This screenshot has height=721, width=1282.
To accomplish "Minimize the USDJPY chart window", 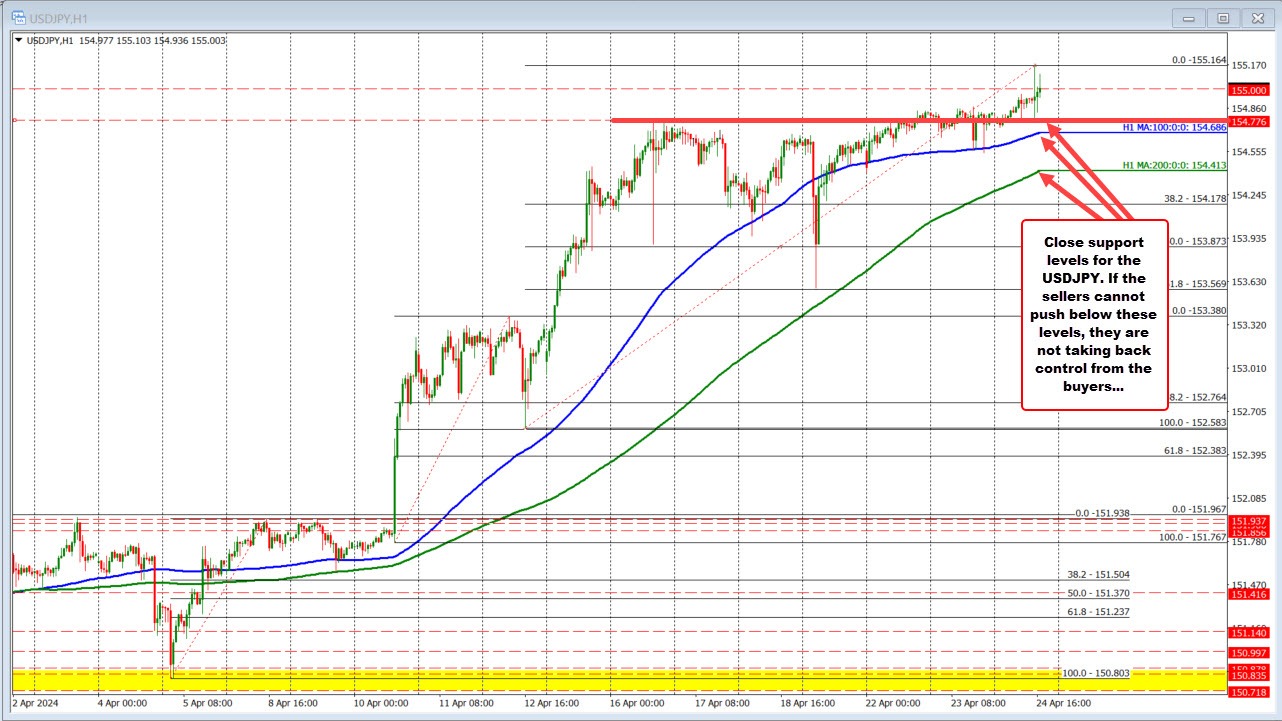I will click(1188, 17).
